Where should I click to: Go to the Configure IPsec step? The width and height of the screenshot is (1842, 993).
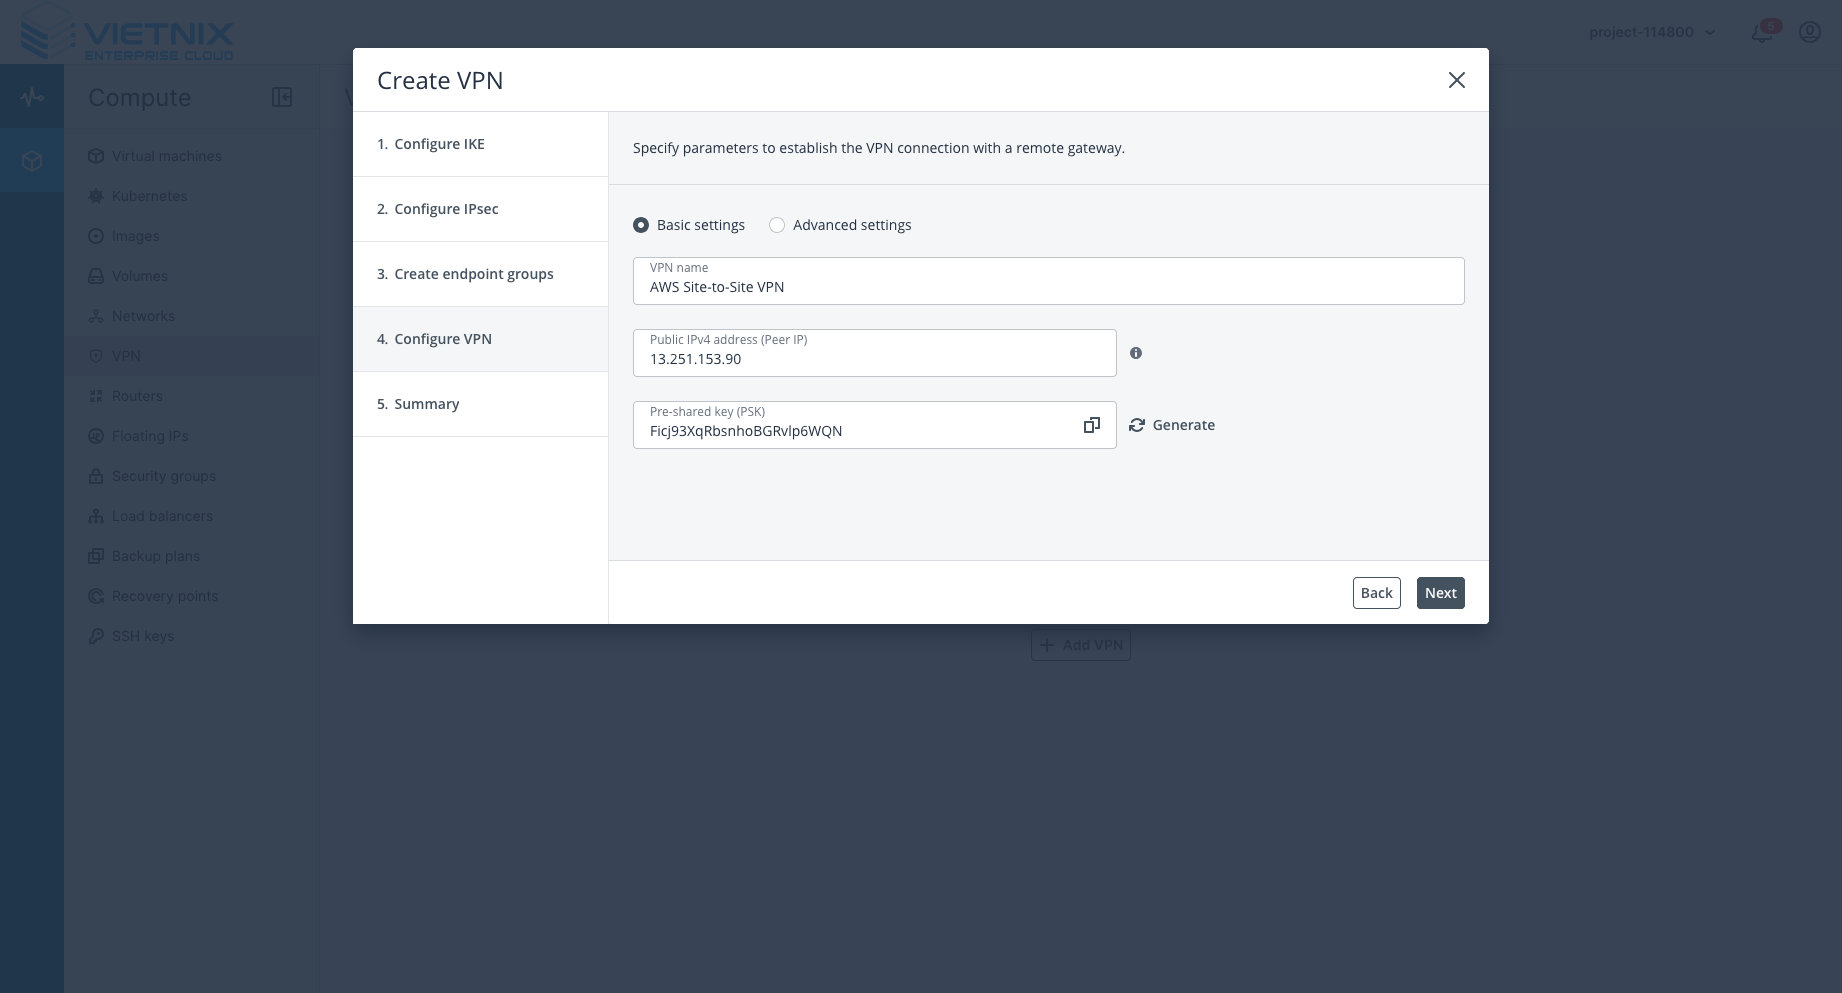[437, 209]
